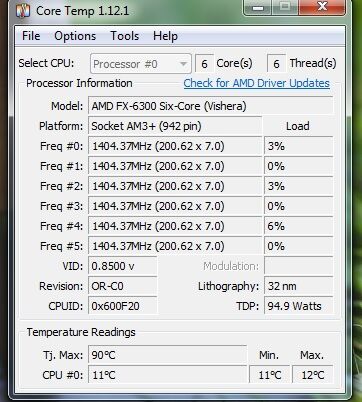Minimize the Core Temp window
The width and height of the screenshot is (362, 402).
click(x=258, y=7)
